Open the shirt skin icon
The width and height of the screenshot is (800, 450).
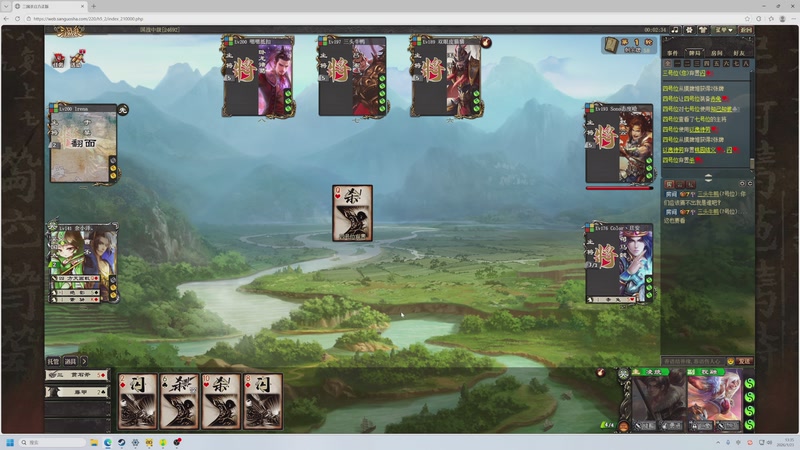point(703,30)
